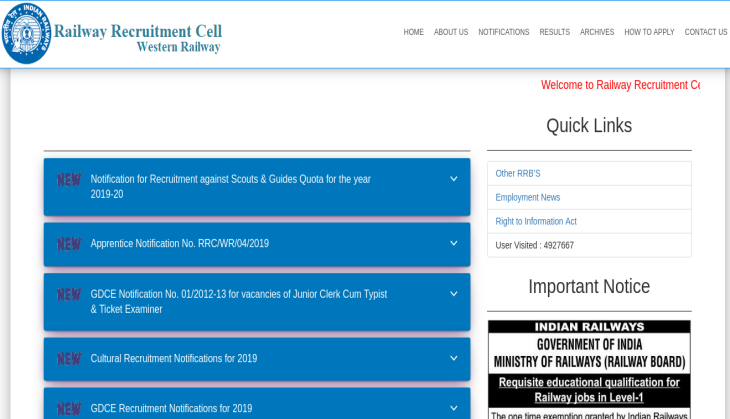Click NEW badge on Cultural Recruitment row

[69, 359]
